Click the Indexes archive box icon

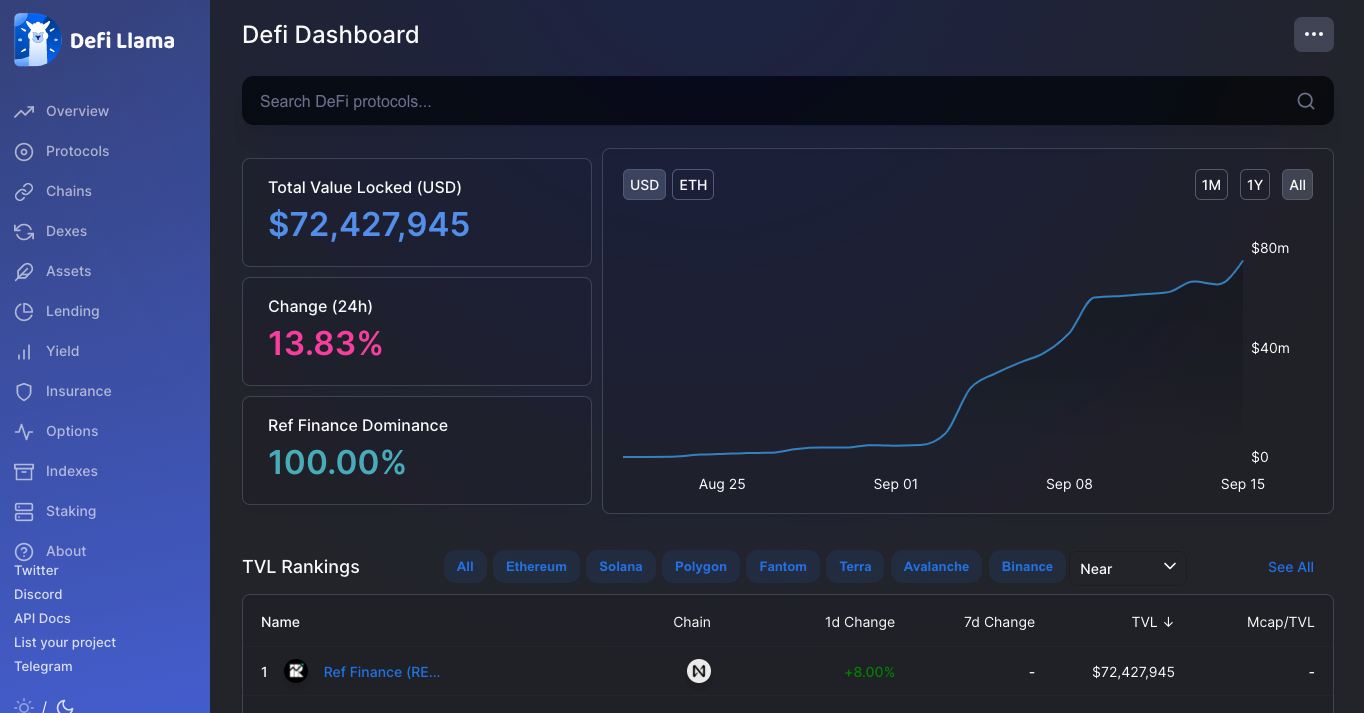coord(24,471)
